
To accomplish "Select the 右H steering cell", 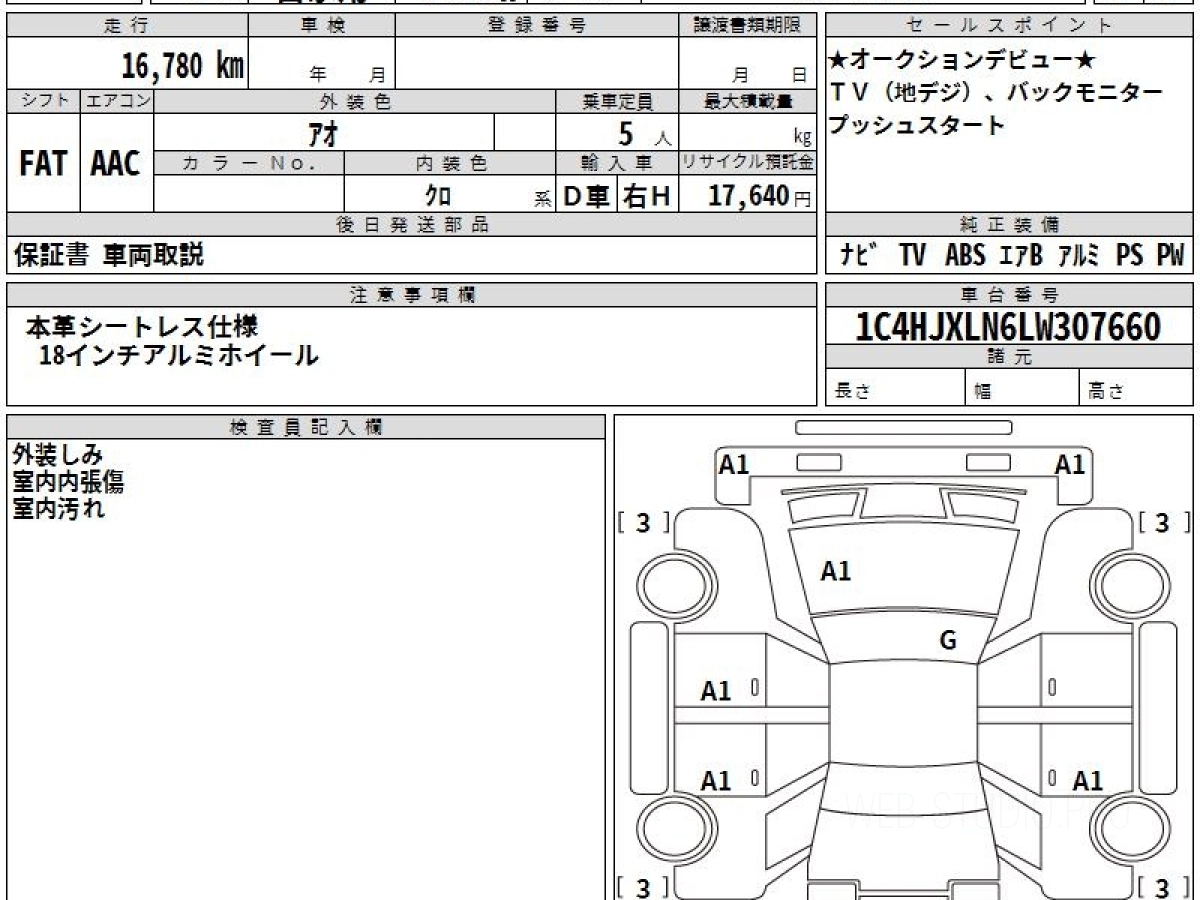I will 648,196.
